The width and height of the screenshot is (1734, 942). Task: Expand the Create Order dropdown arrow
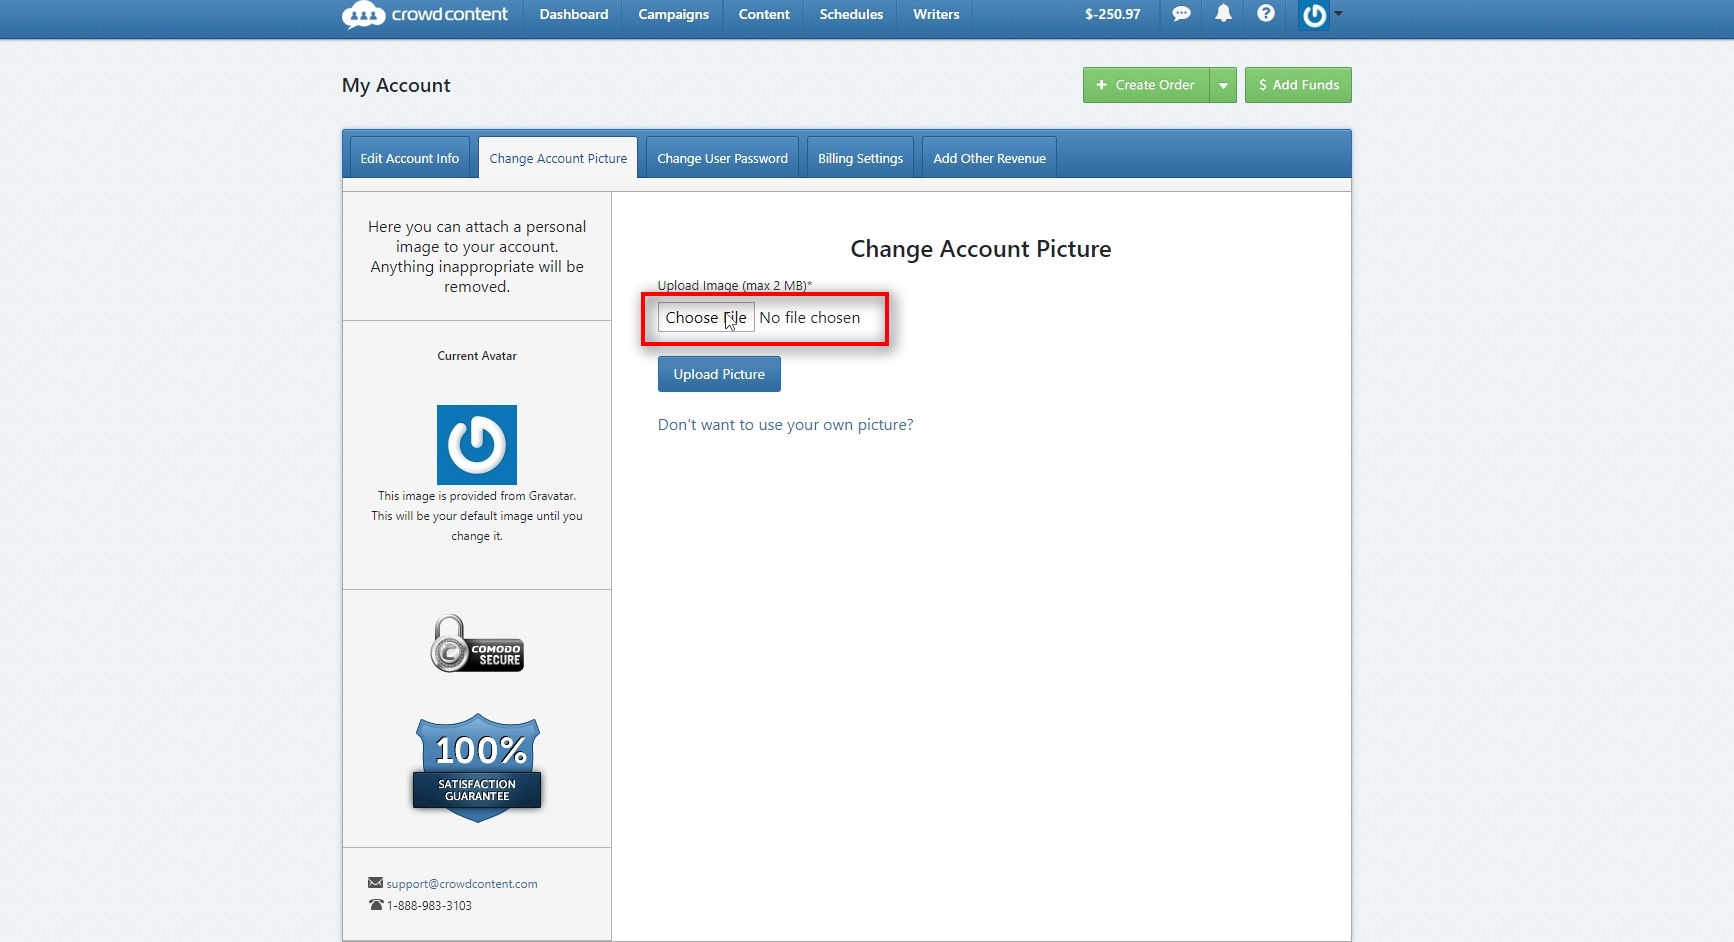point(1223,85)
